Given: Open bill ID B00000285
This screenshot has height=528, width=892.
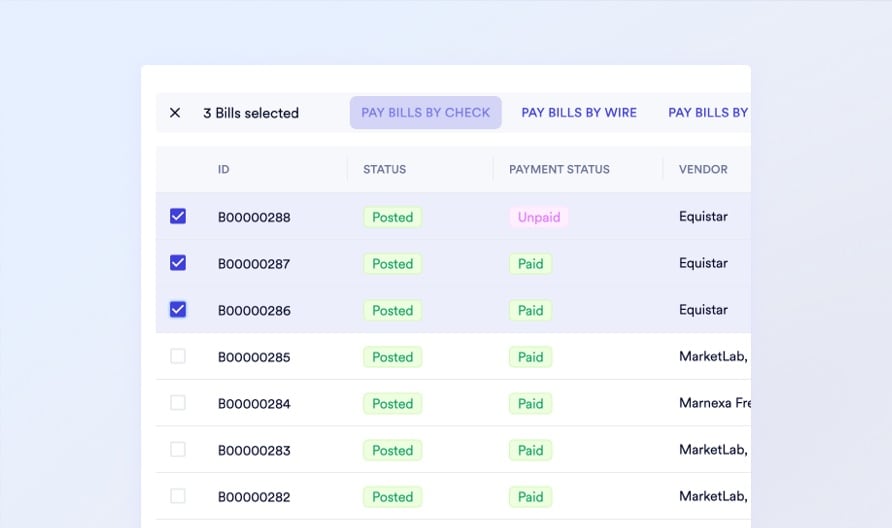Looking at the screenshot, I should coord(254,357).
